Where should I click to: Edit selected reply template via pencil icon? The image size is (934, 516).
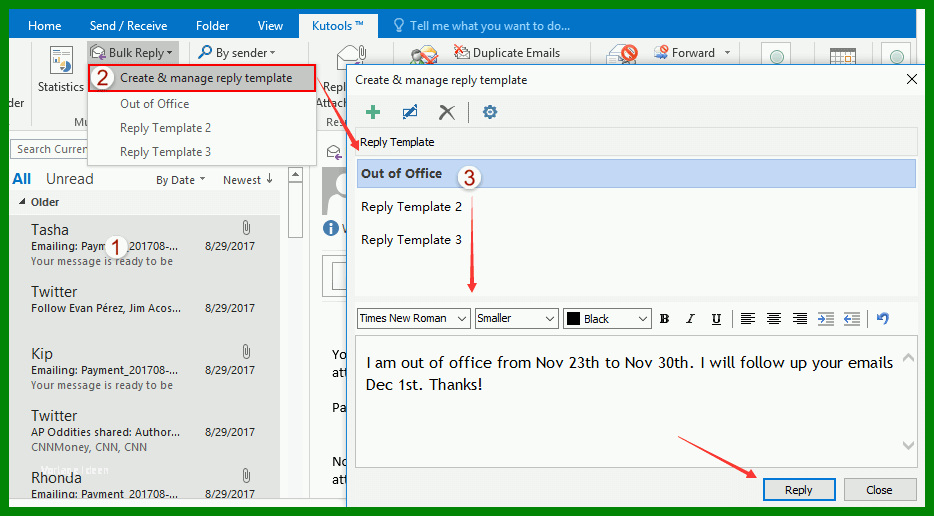(410, 112)
